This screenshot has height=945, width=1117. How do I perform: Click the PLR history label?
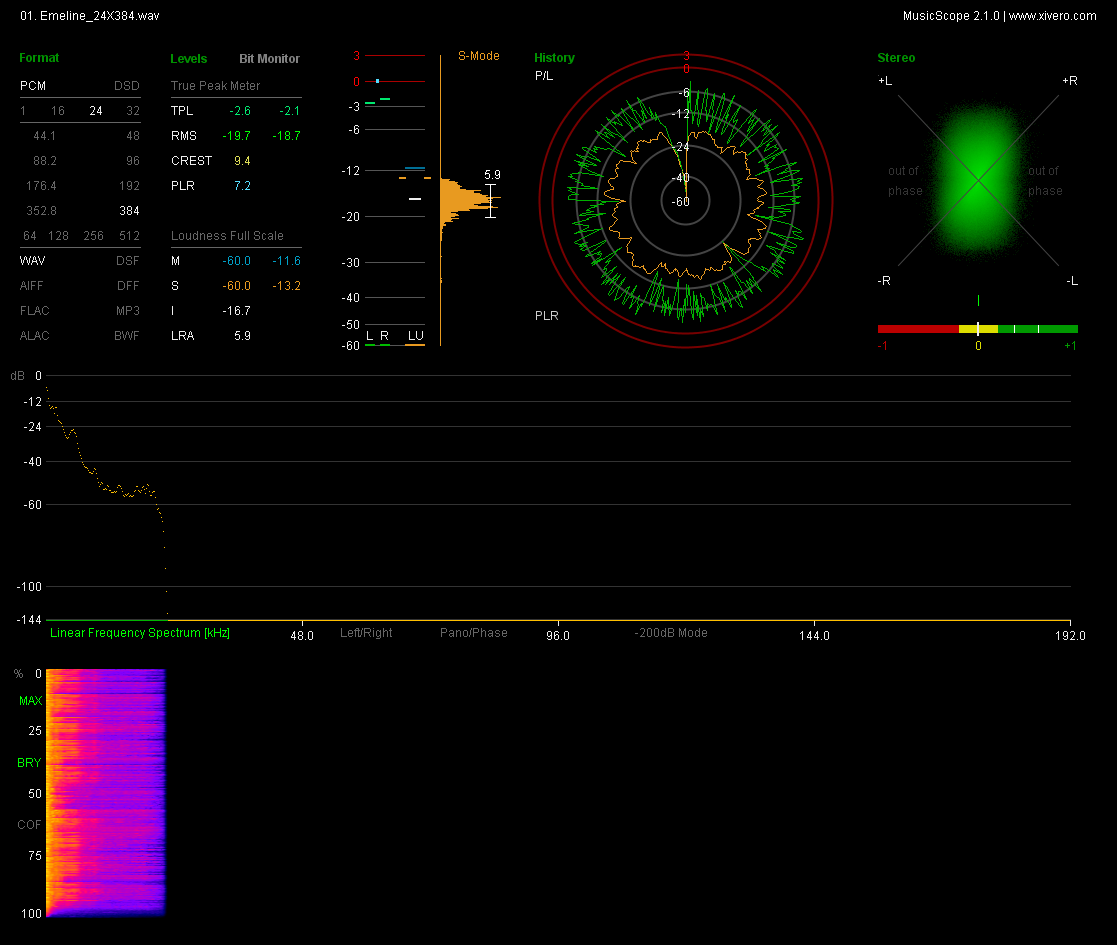click(546, 316)
